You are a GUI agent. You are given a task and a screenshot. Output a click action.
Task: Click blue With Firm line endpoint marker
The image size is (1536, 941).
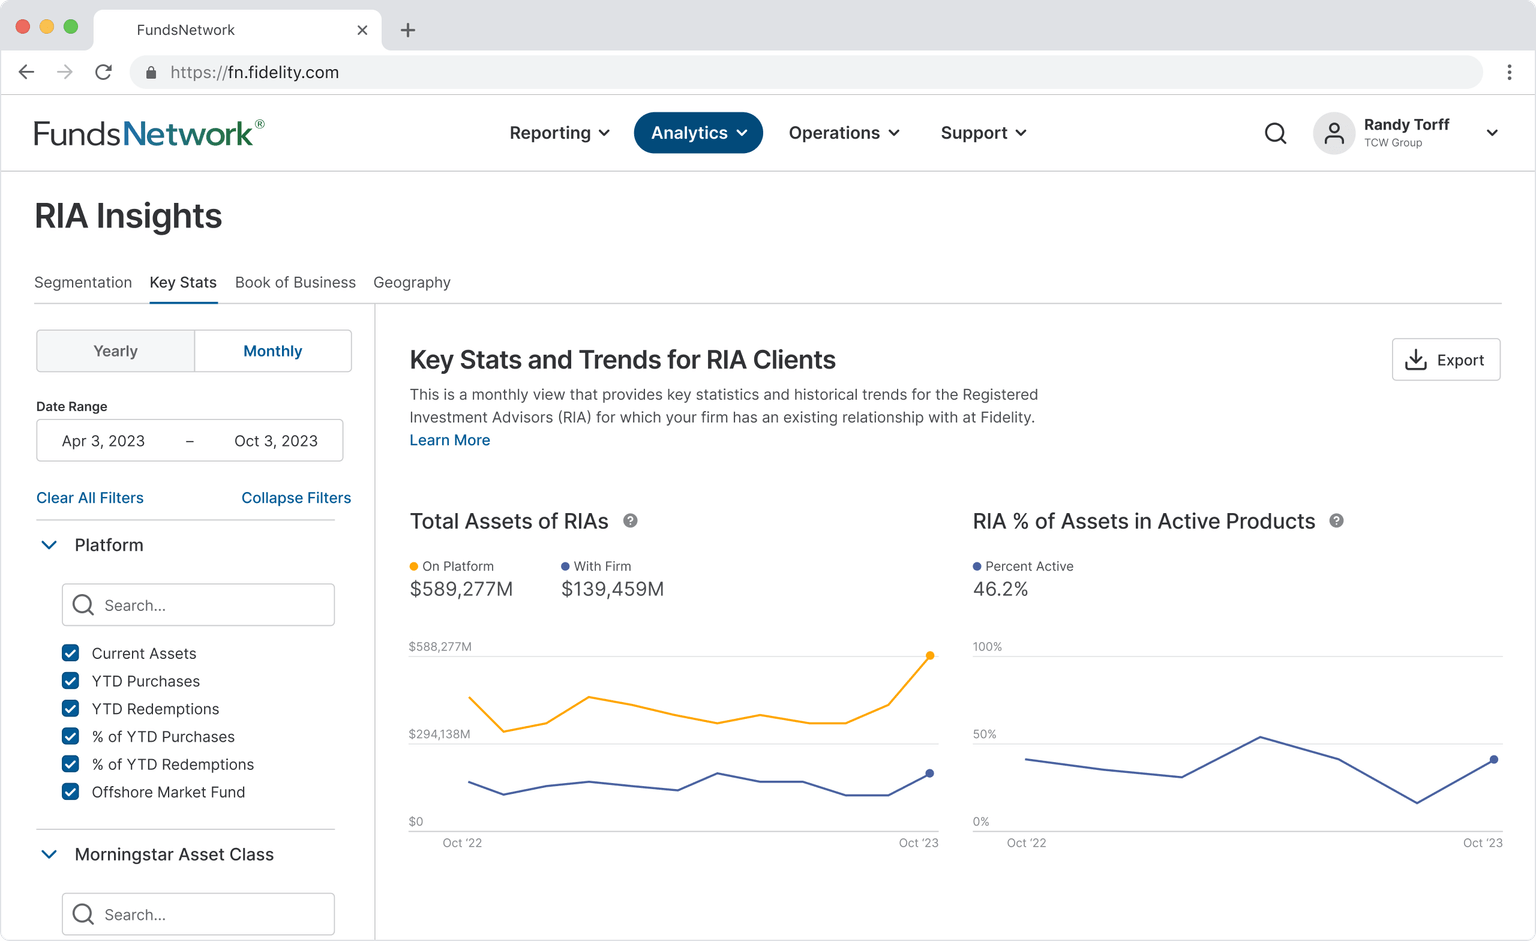(929, 773)
